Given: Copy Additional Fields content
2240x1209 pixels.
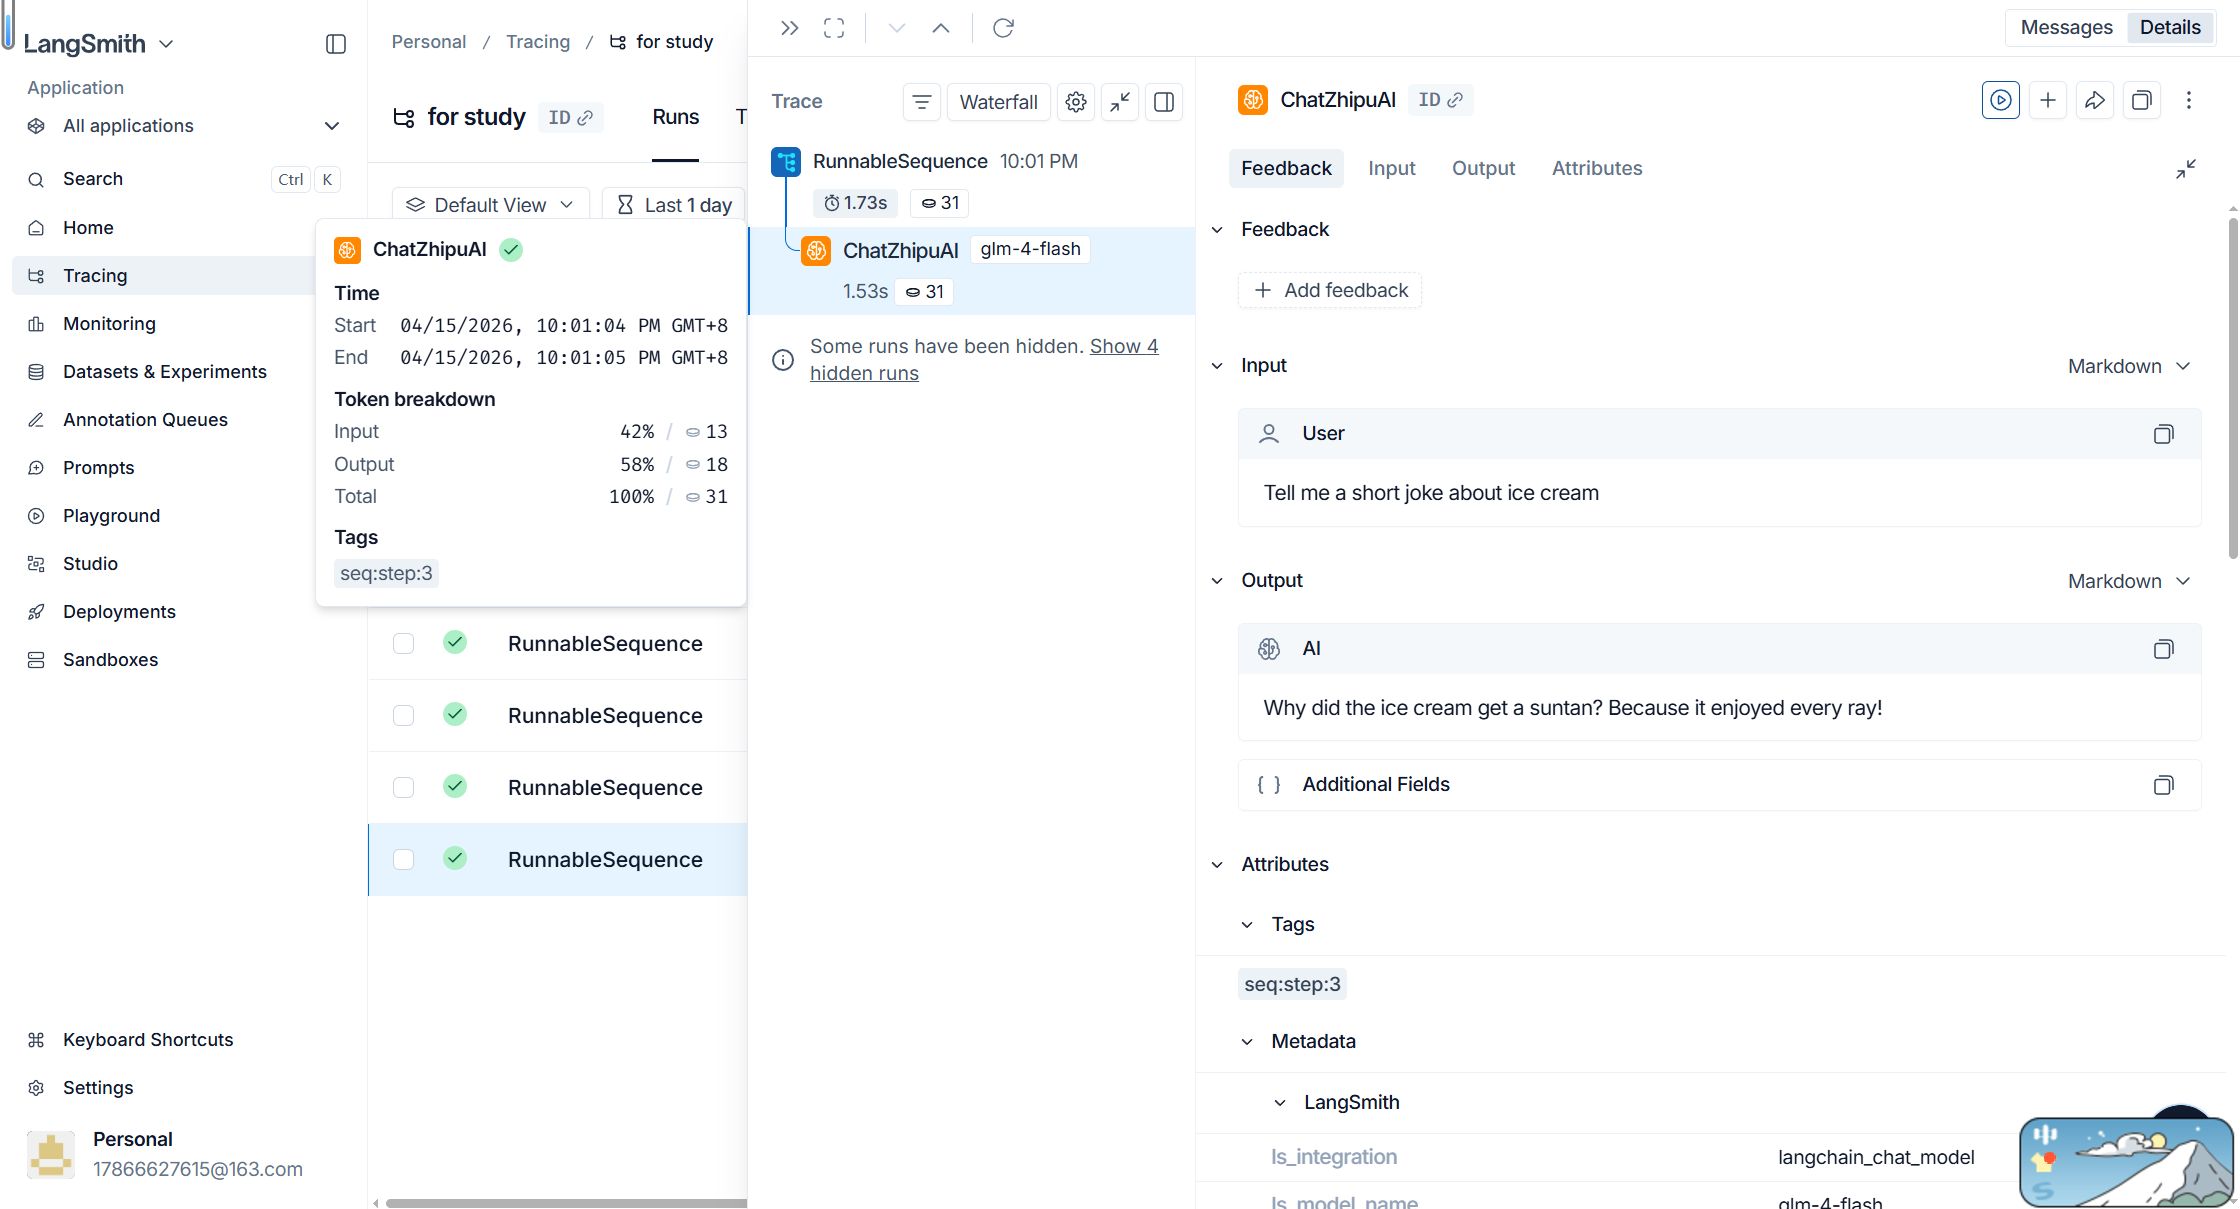Looking at the screenshot, I should tap(2163, 785).
